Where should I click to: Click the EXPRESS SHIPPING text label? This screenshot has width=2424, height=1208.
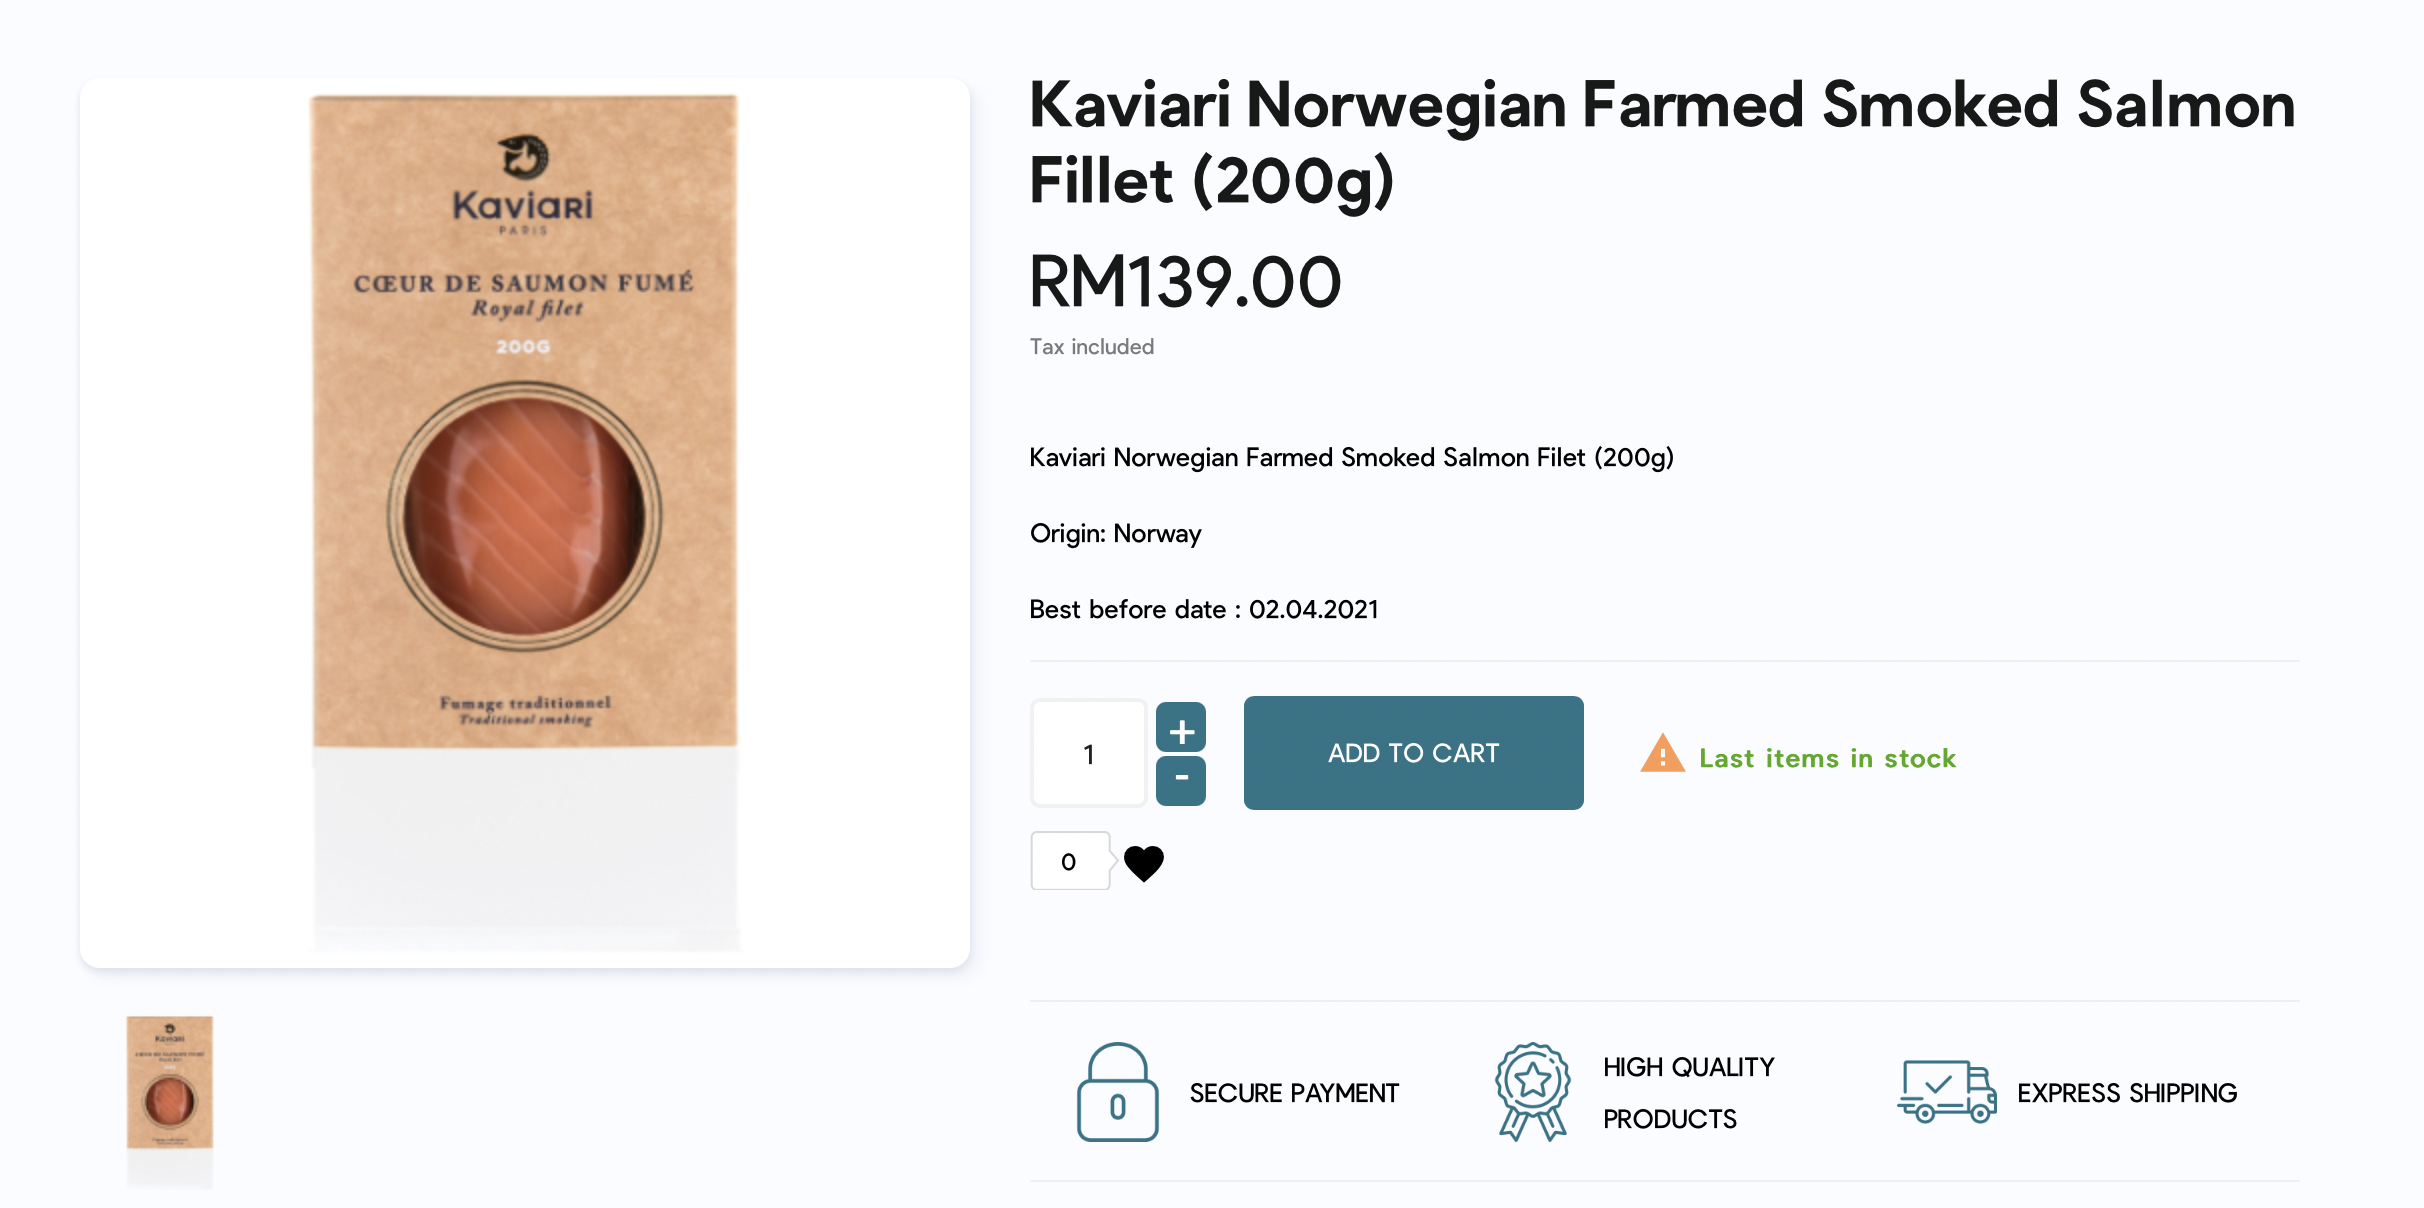click(2127, 1093)
